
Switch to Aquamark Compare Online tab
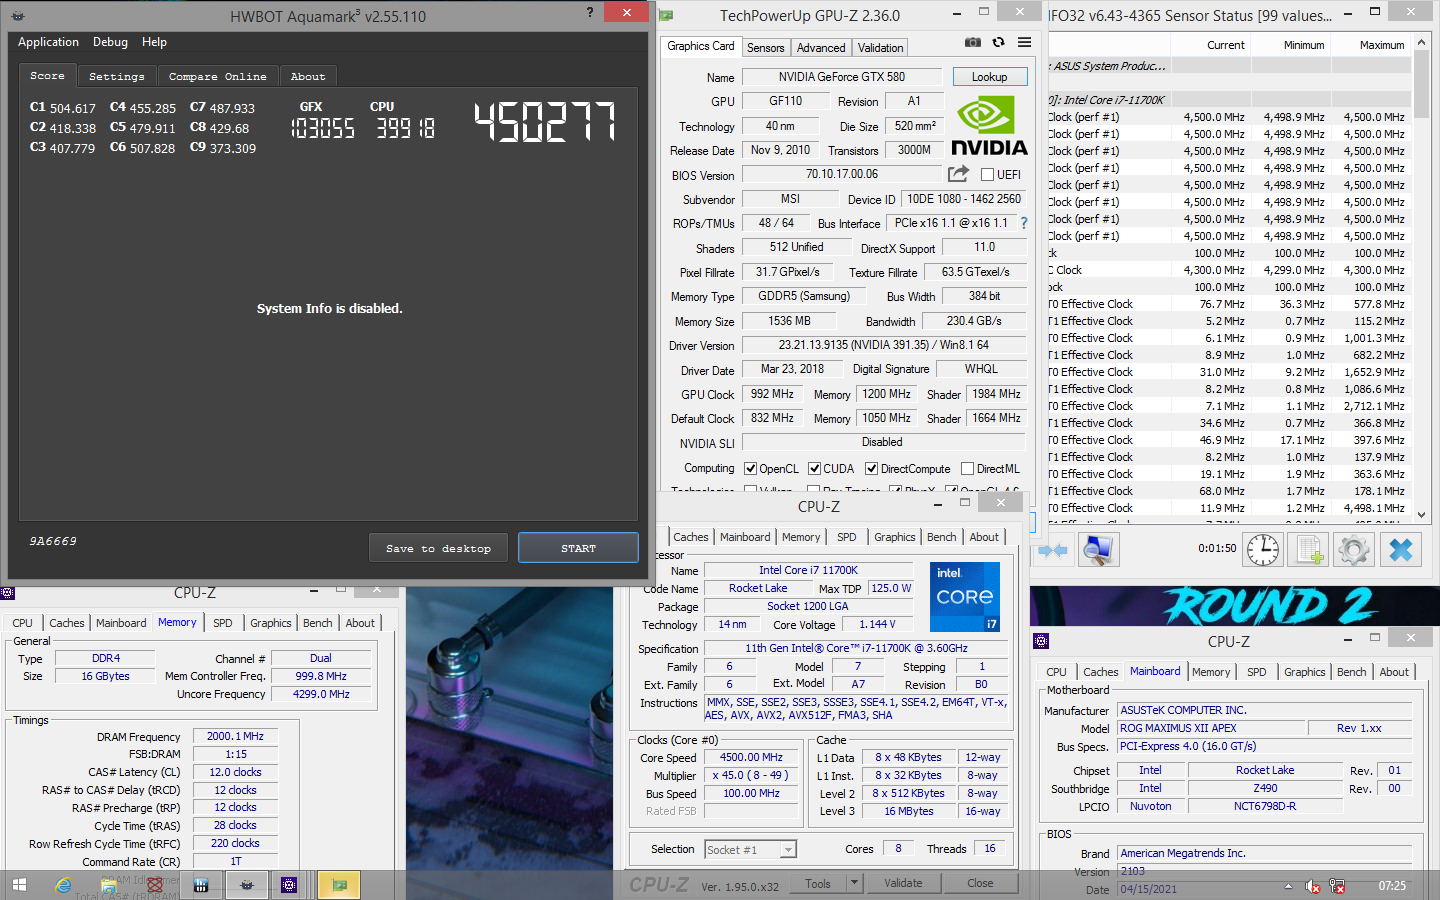217,76
